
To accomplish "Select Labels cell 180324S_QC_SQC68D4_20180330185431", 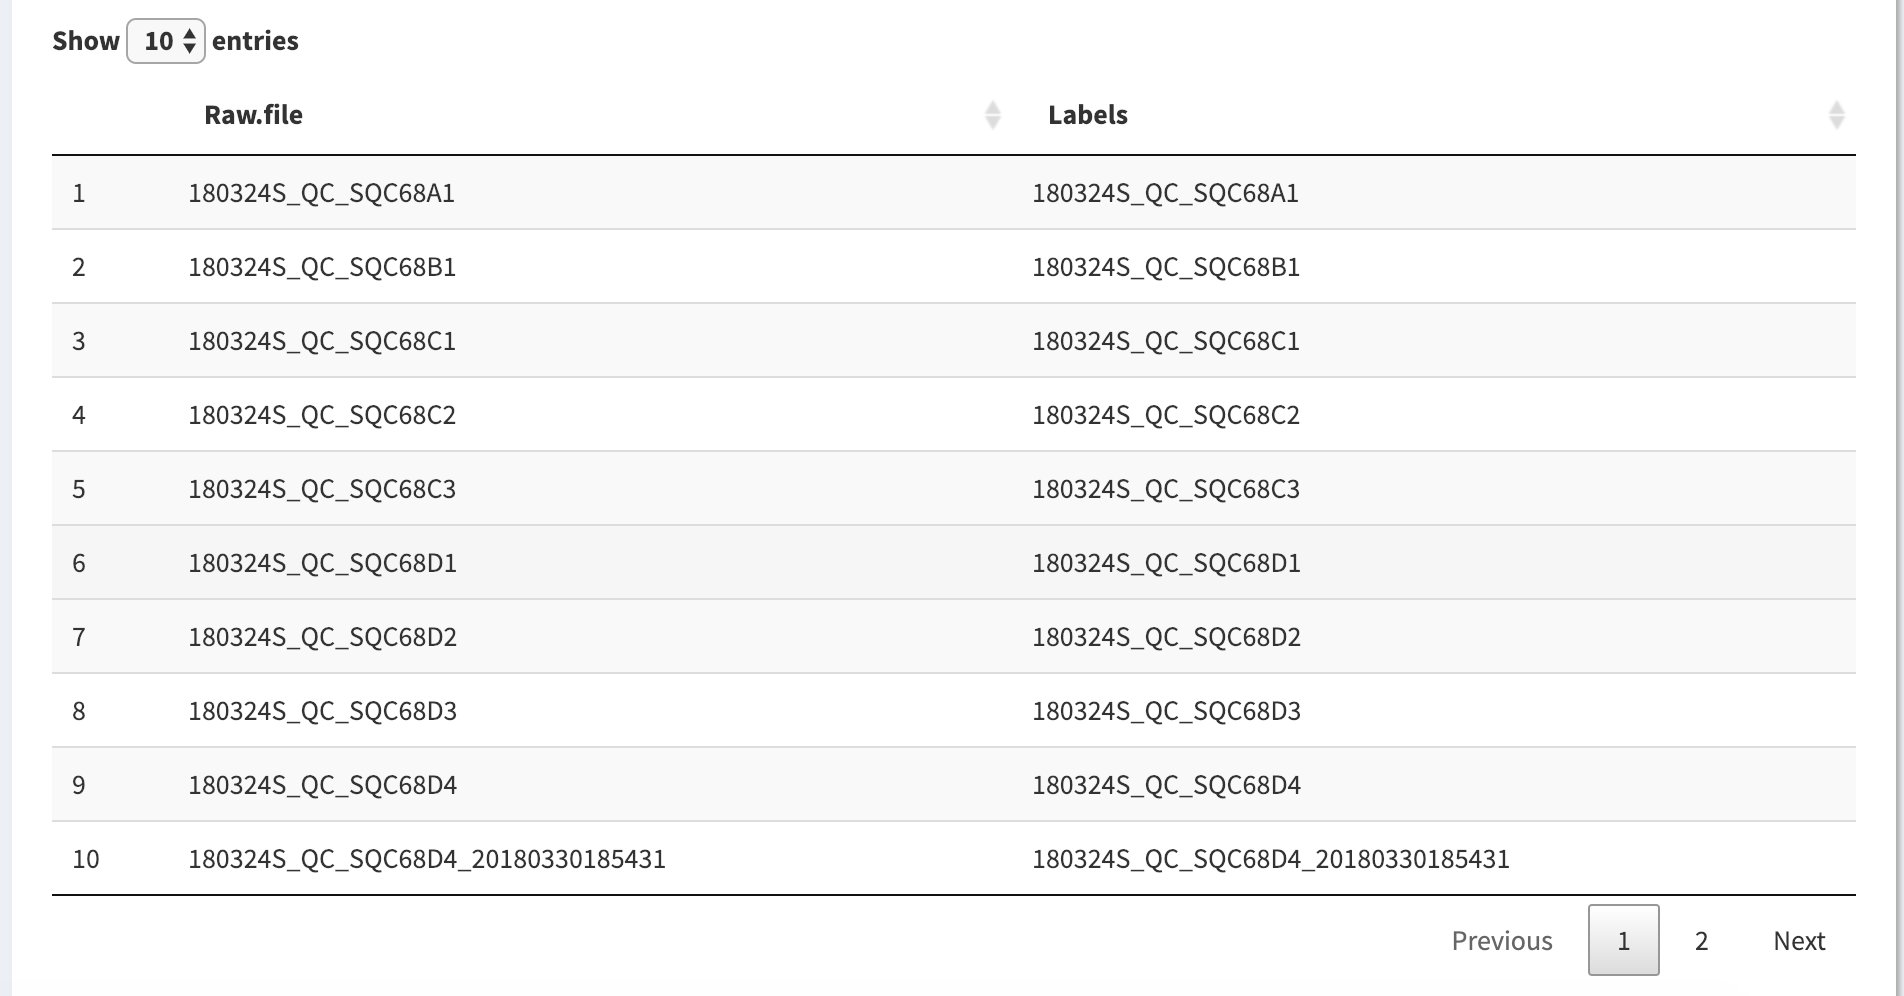I will point(1271,859).
